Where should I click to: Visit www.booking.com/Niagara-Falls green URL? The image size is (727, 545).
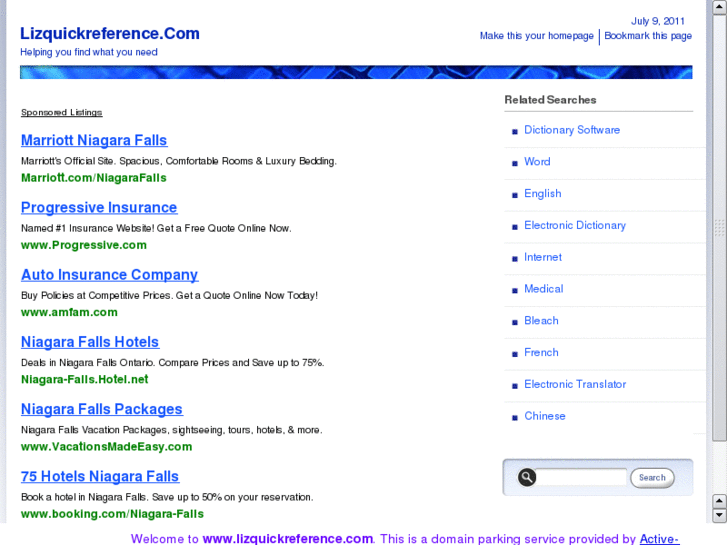click(112, 514)
